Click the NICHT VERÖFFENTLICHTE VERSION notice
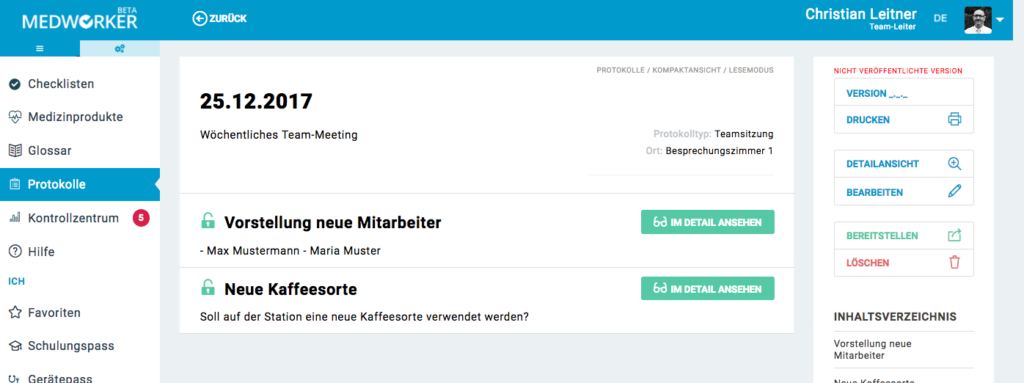 coord(898,71)
